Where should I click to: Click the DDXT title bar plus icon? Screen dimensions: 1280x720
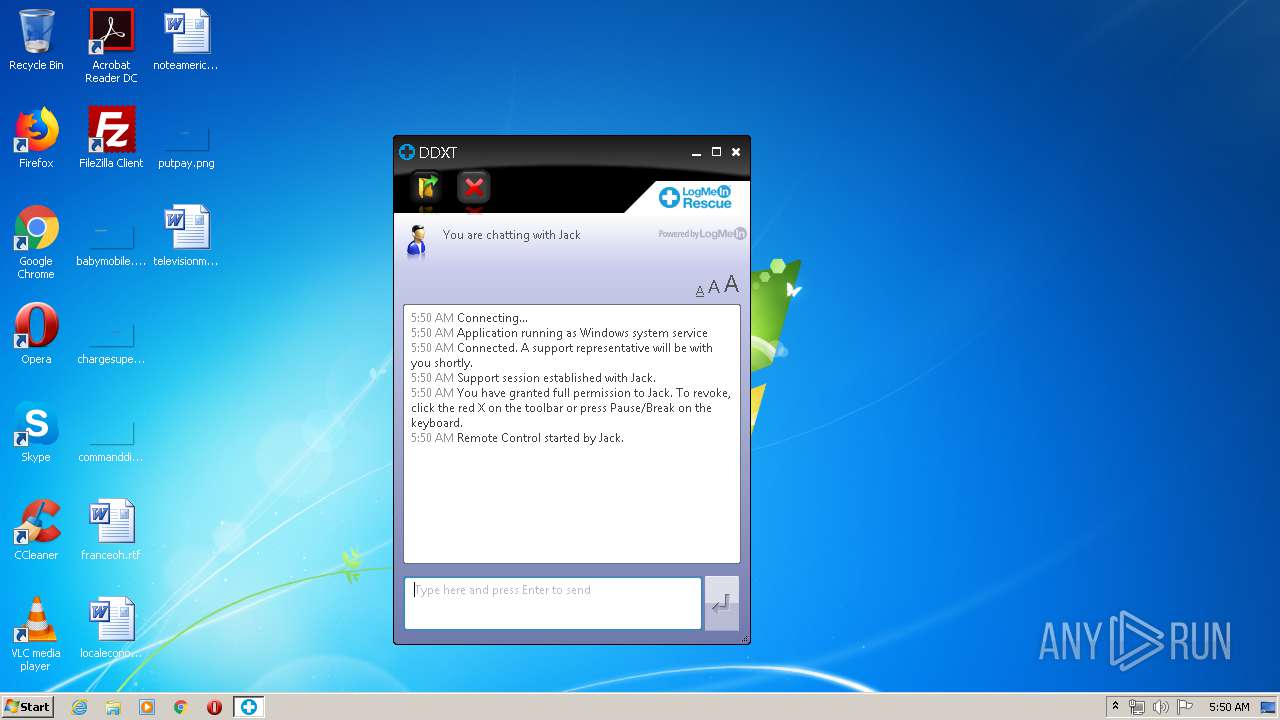click(407, 152)
